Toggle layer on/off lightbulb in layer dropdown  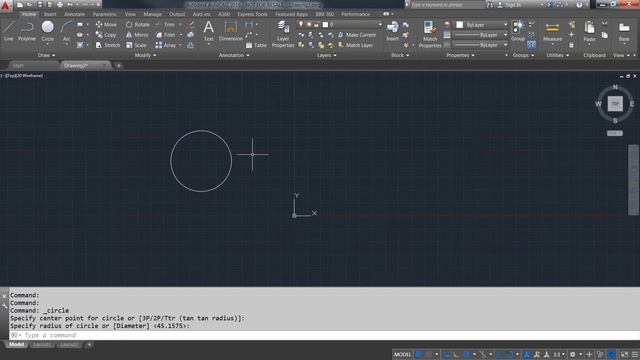click(x=301, y=24)
